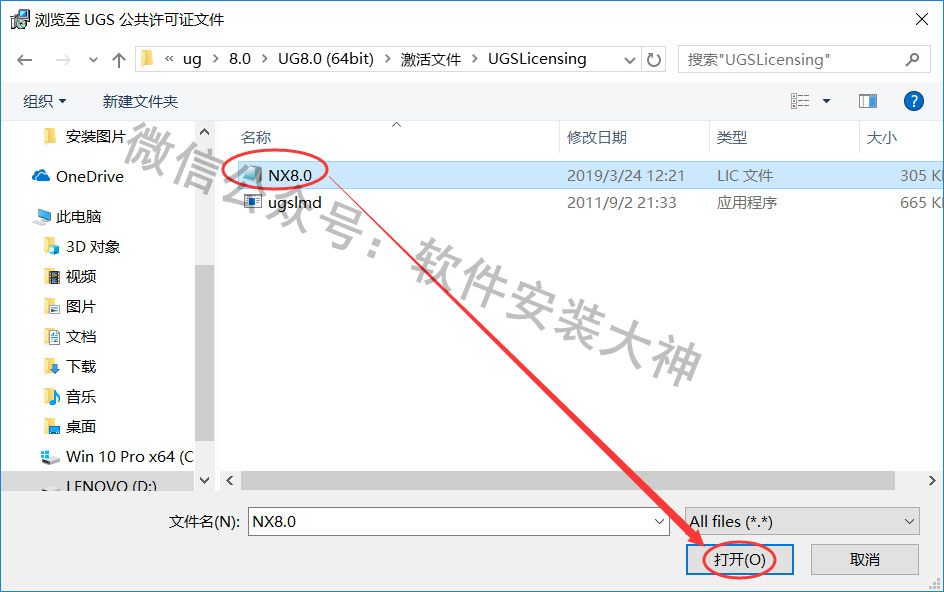The image size is (944, 592).
Task: Click the search magnifier icon
Action: [x=912, y=60]
